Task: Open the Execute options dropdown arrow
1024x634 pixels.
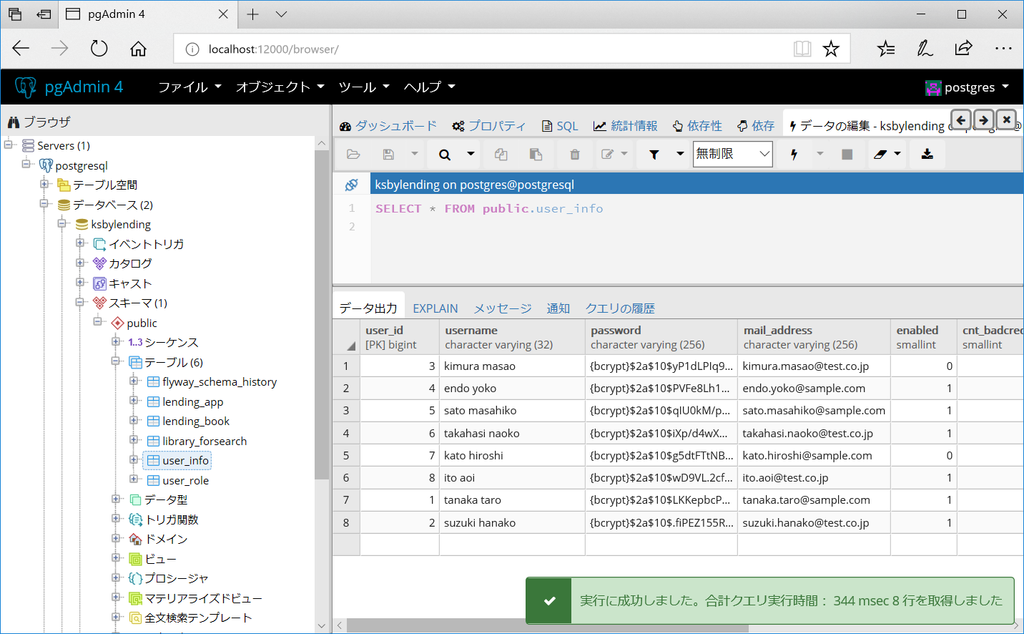Action: [x=820, y=155]
